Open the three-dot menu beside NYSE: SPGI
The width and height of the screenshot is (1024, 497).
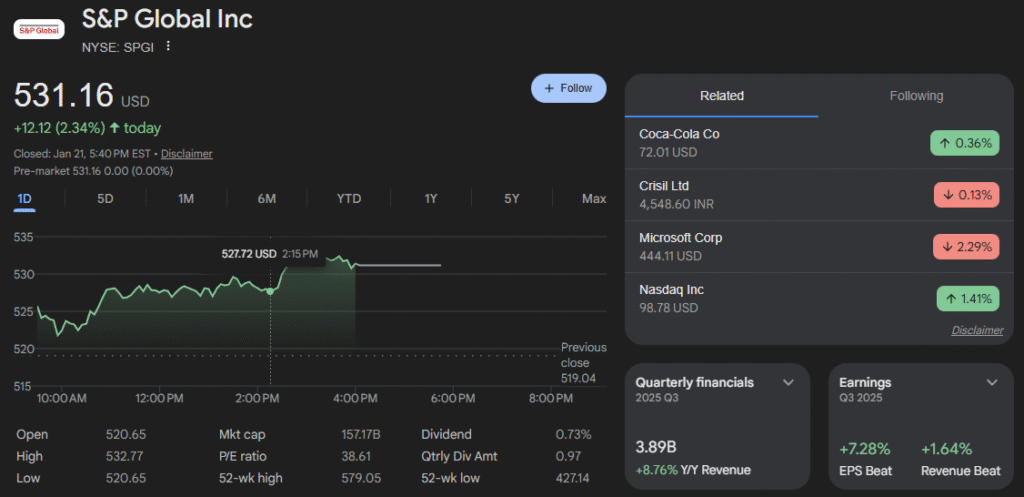point(168,46)
